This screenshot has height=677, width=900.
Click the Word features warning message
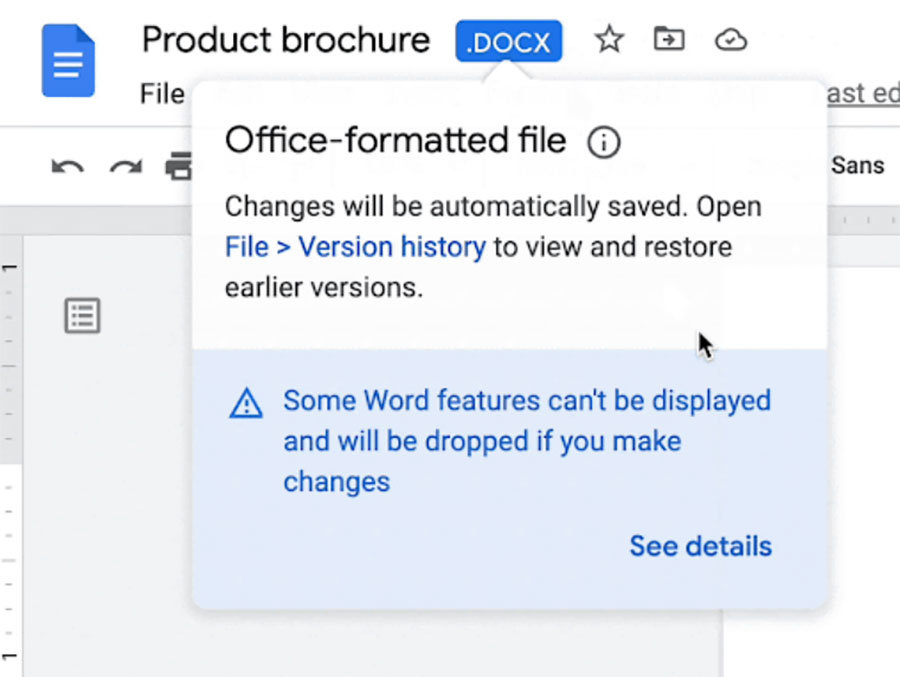pos(526,441)
